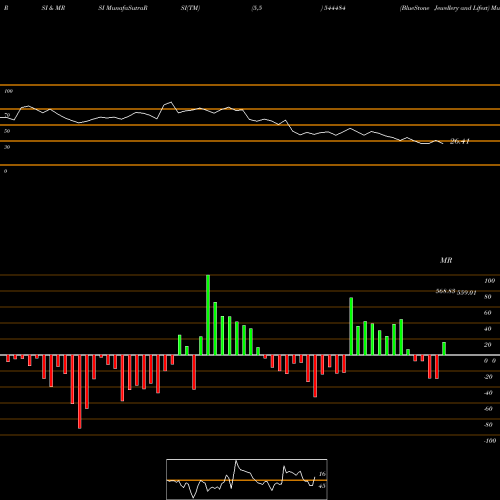Click the value 16 in mini chart
The width and height of the screenshot is (500, 500).
click(x=322, y=474)
